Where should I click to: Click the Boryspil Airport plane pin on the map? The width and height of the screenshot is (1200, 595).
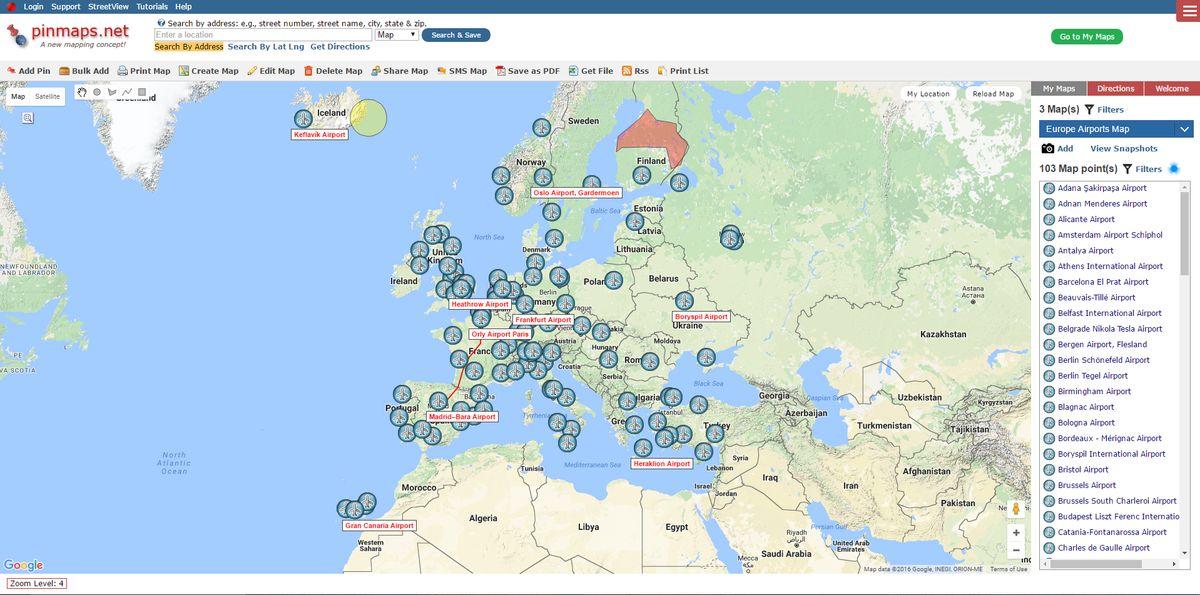[684, 300]
